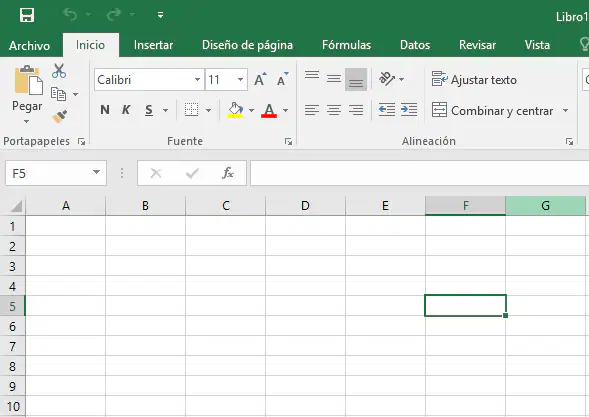The width and height of the screenshot is (589, 417).
Task: Apply the yellow fill color bucket
Action: pyautogui.click(x=235, y=110)
